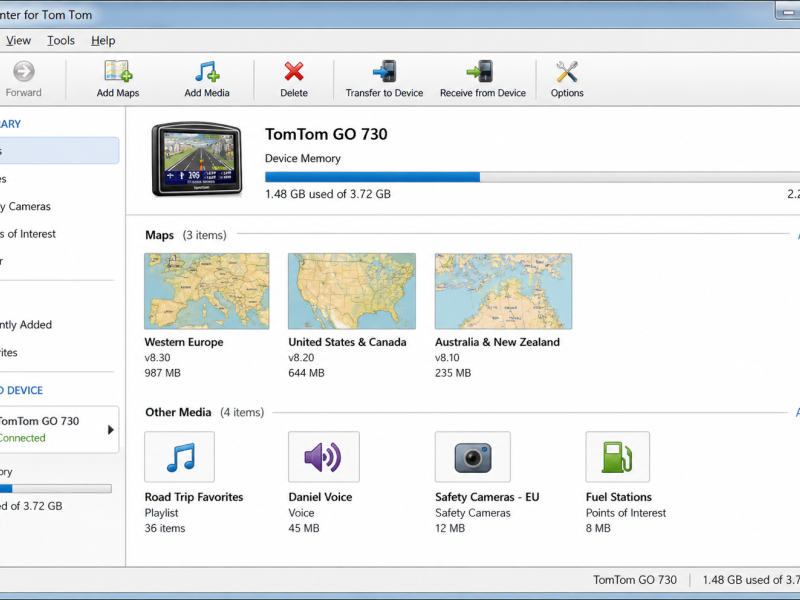This screenshot has height=600, width=800.
Task: Open the Recently Added sidebar item
Action: pos(26,324)
